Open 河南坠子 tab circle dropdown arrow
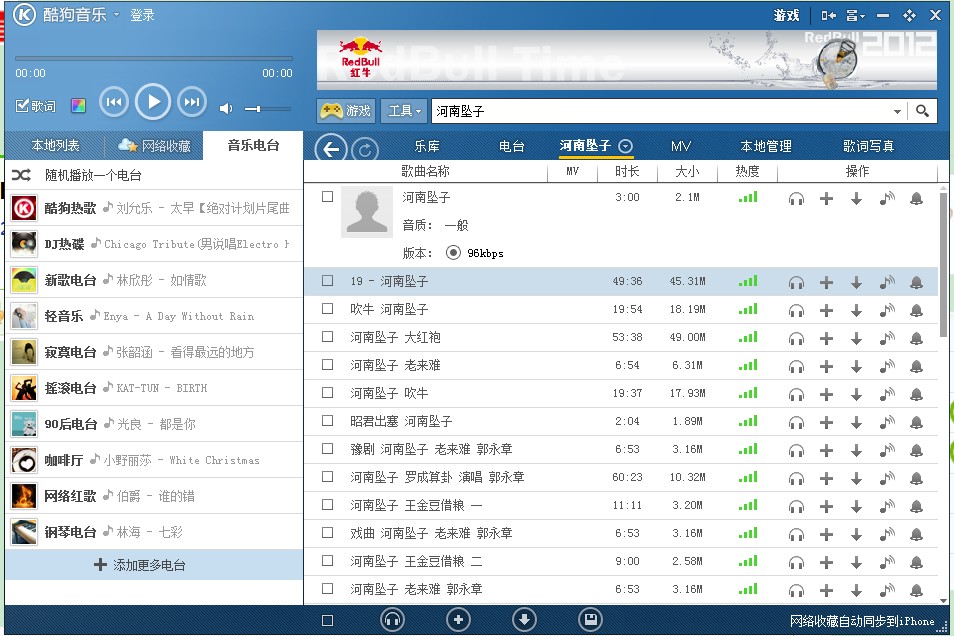The height and width of the screenshot is (636, 954). point(625,146)
